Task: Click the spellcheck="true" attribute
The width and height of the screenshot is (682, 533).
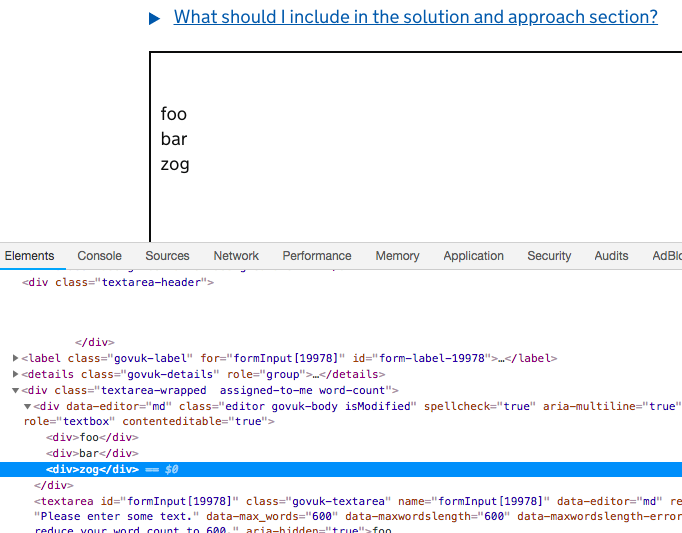Action: click(x=480, y=406)
